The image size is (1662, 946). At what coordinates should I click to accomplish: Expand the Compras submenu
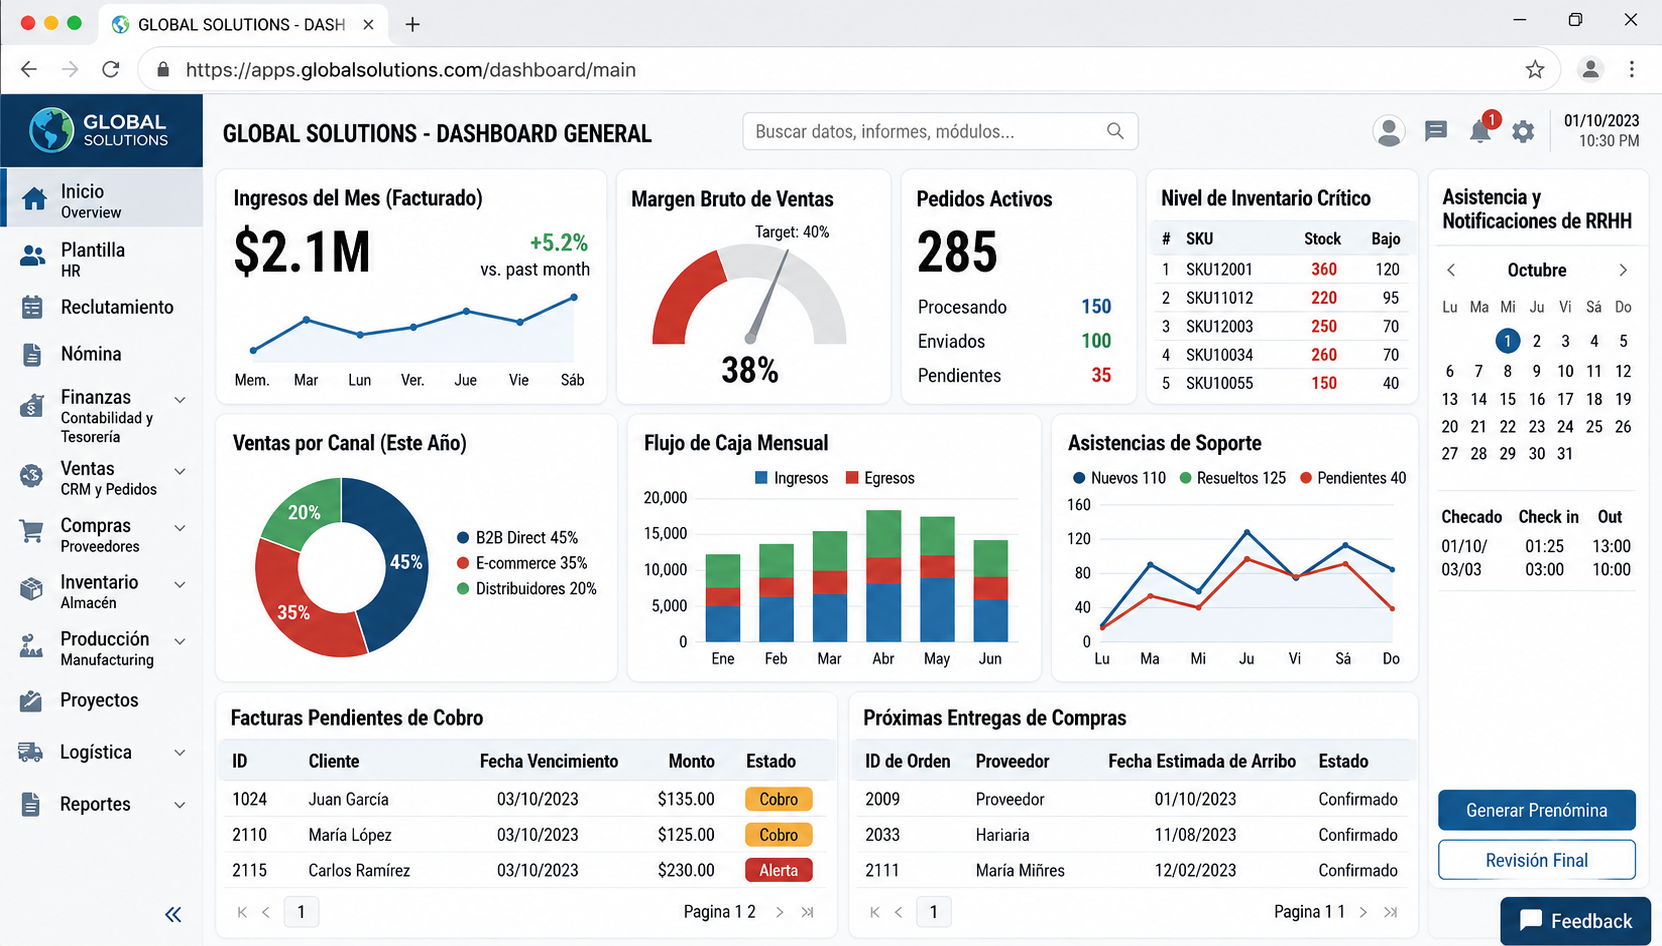click(180, 528)
